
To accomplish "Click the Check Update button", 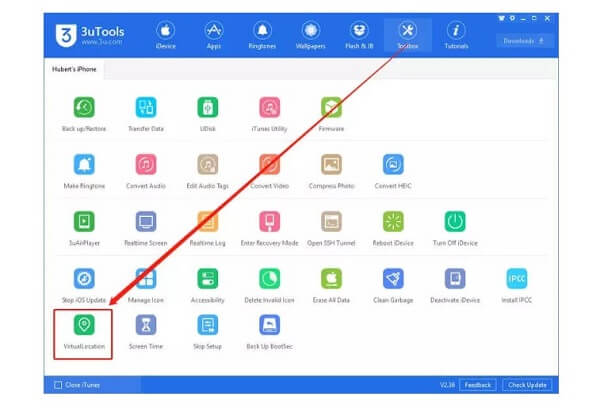I will pyautogui.click(x=527, y=385).
